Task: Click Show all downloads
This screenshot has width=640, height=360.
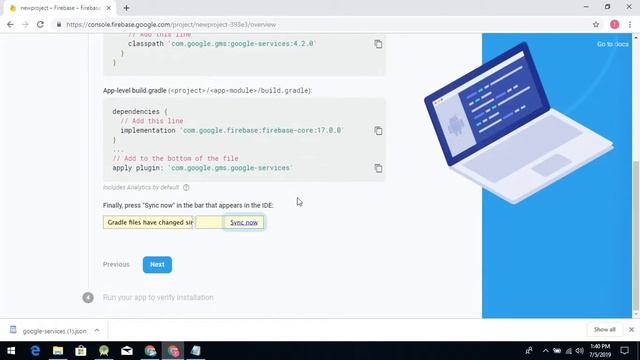Action: tap(604, 329)
